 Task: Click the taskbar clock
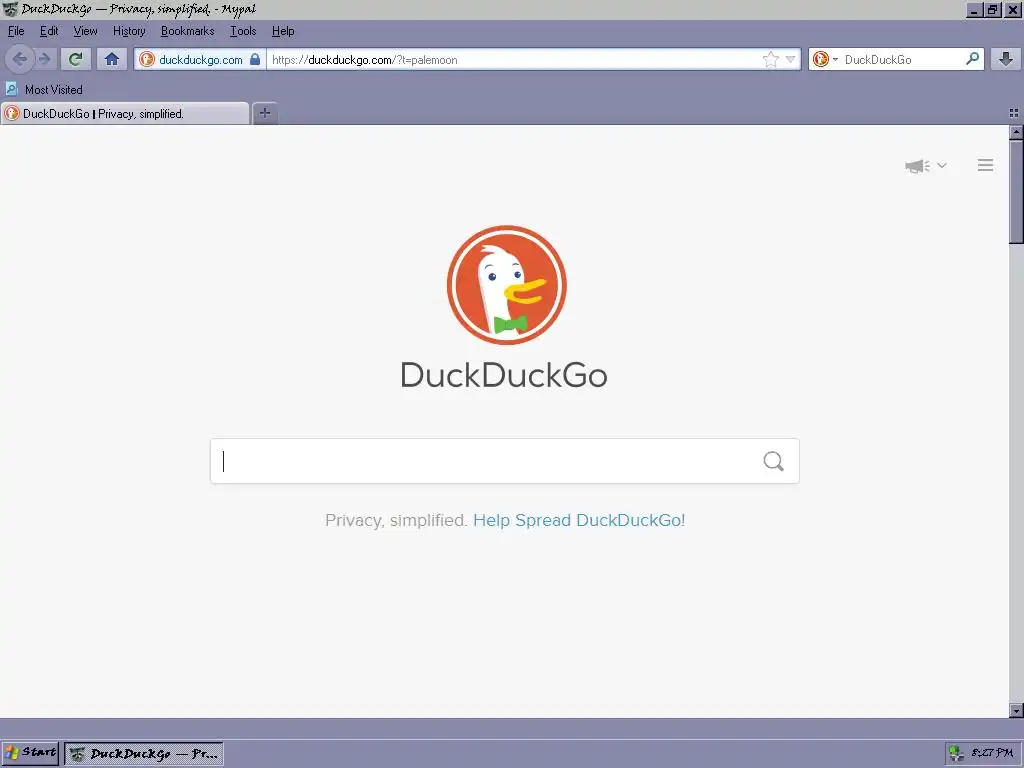point(992,753)
